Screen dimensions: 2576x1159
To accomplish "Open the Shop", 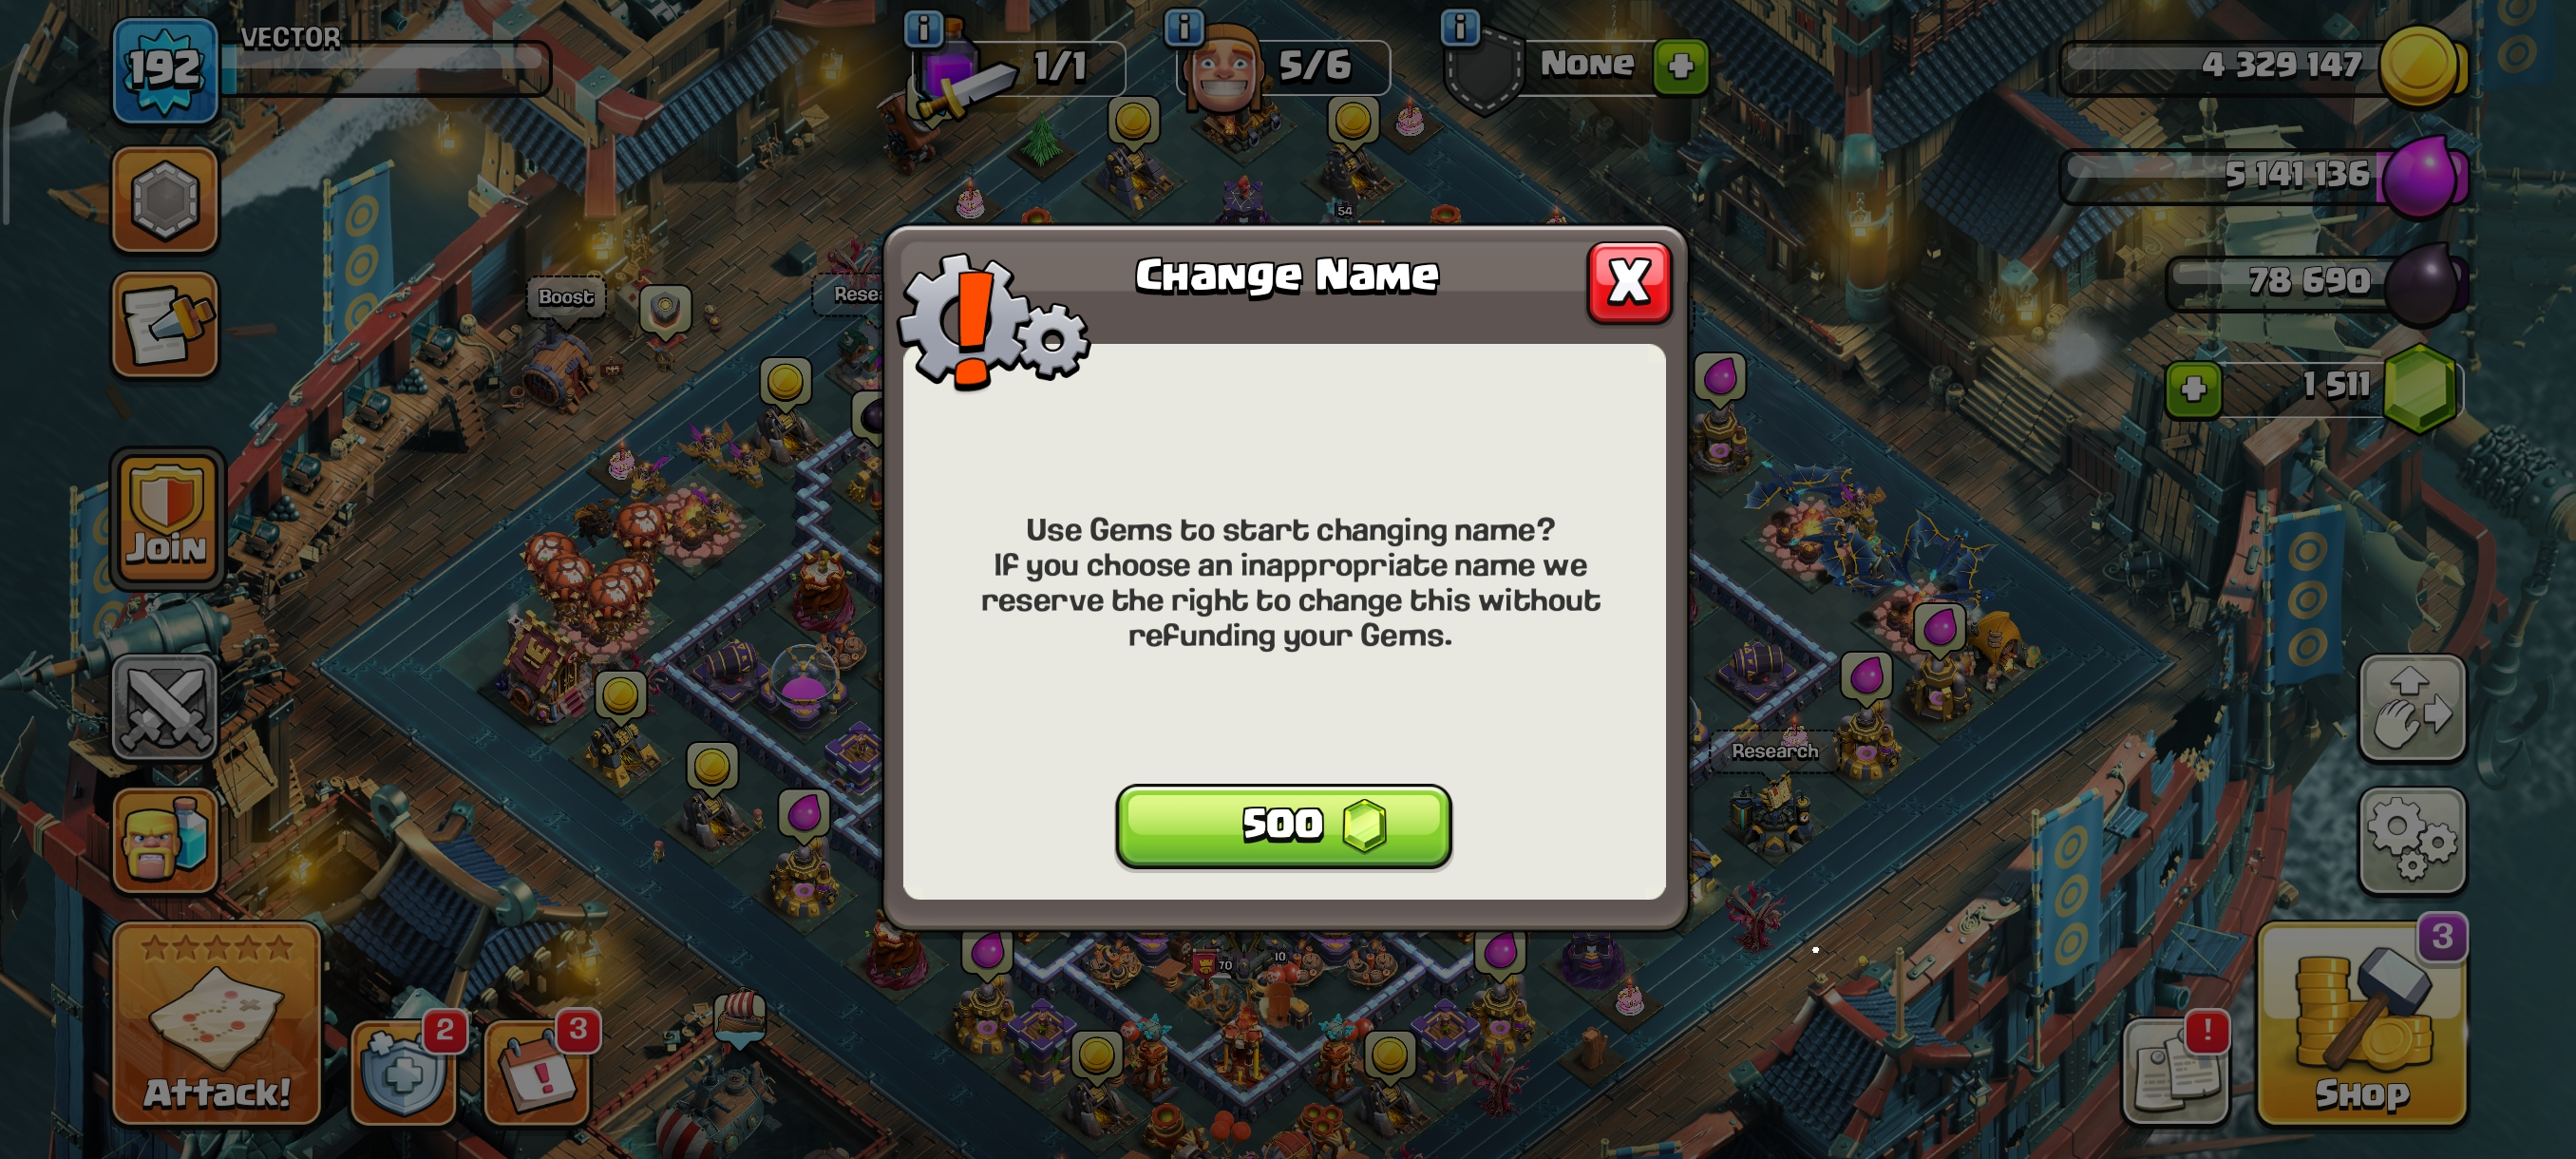I will [2361, 1023].
